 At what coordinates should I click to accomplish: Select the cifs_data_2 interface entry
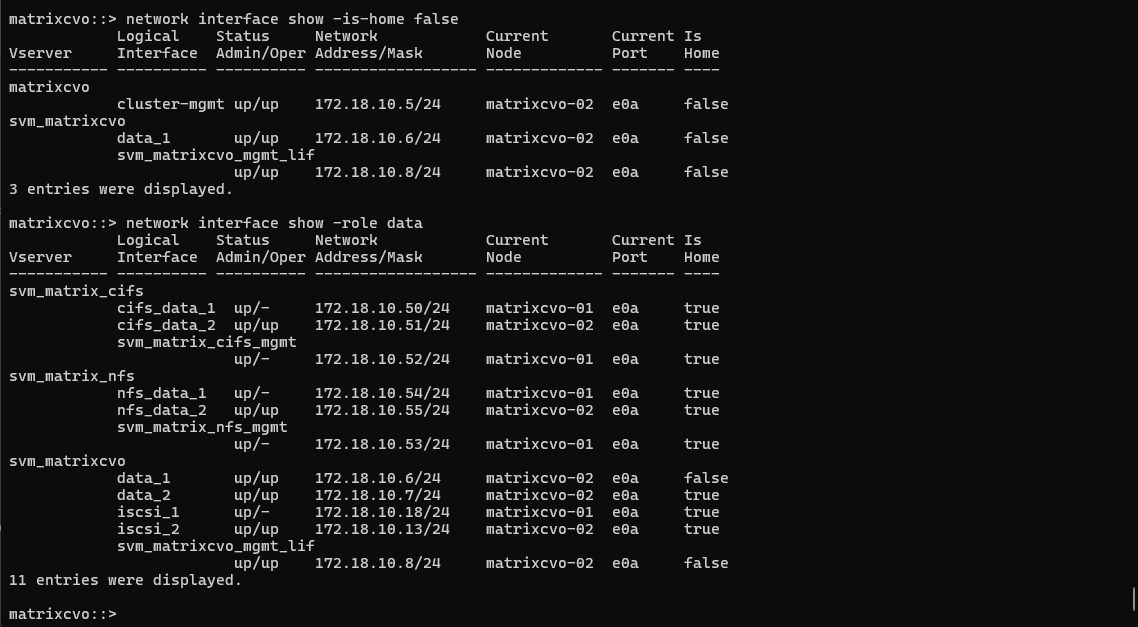165,325
